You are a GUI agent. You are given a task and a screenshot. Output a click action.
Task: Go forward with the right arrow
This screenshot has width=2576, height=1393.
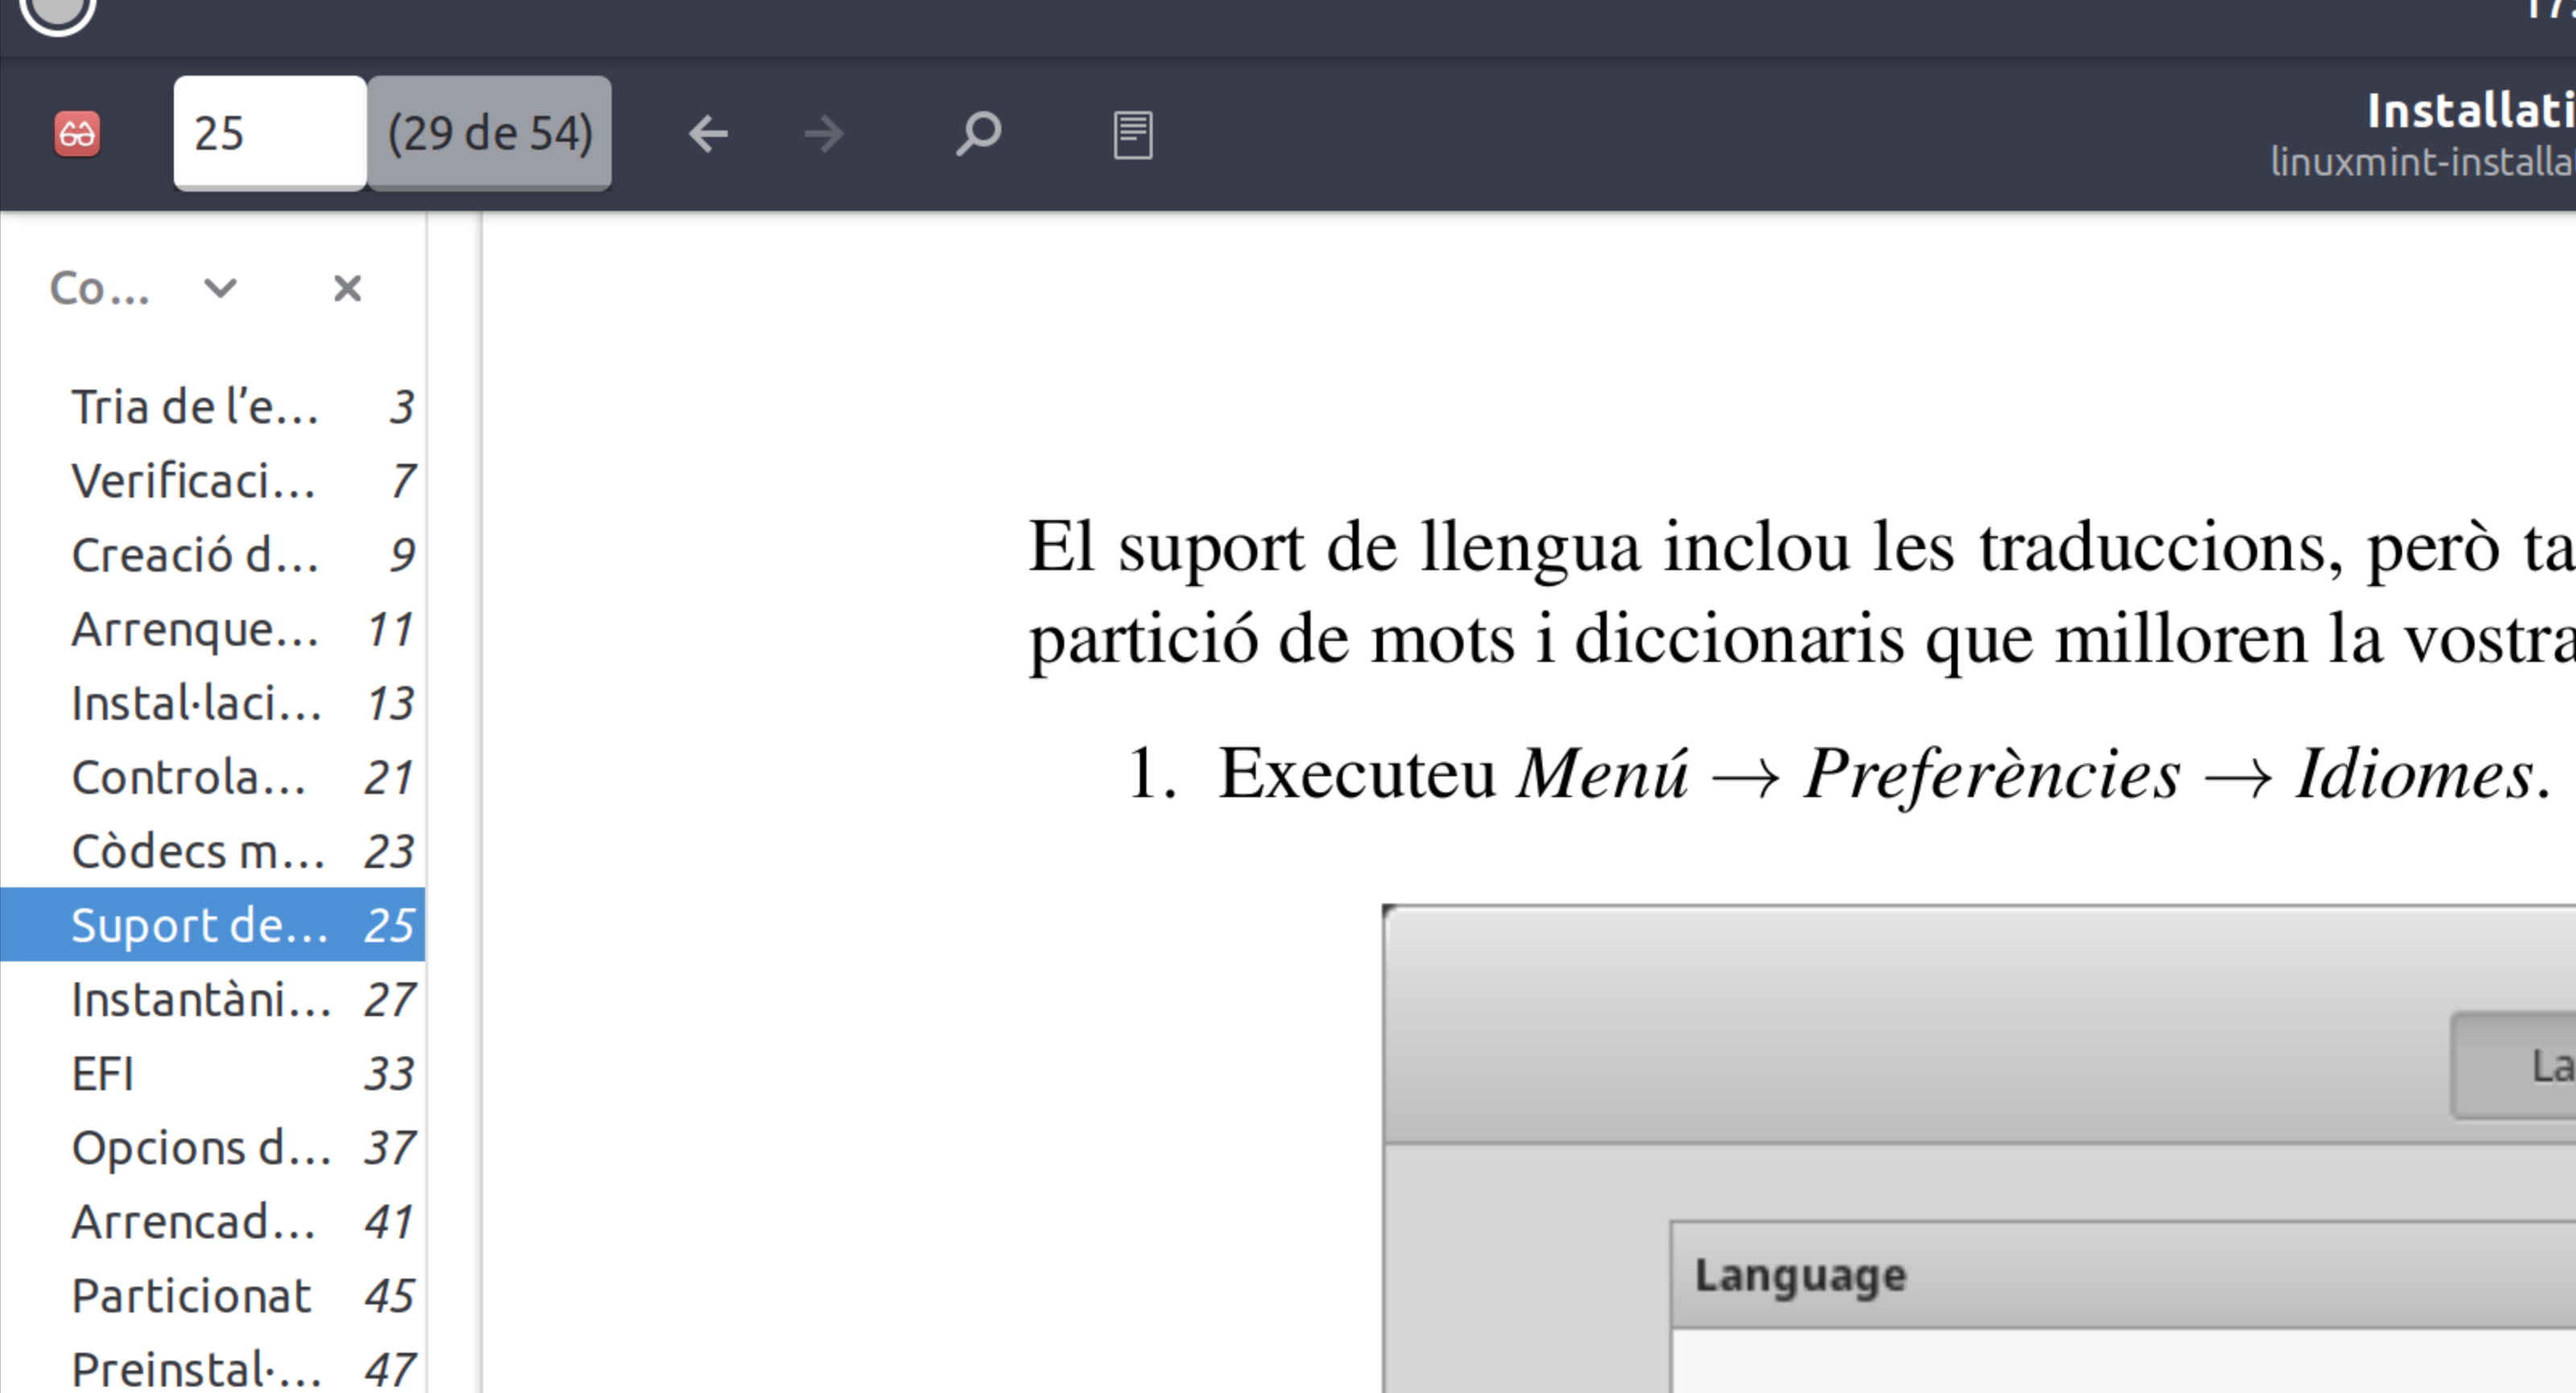click(x=824, y=133)
